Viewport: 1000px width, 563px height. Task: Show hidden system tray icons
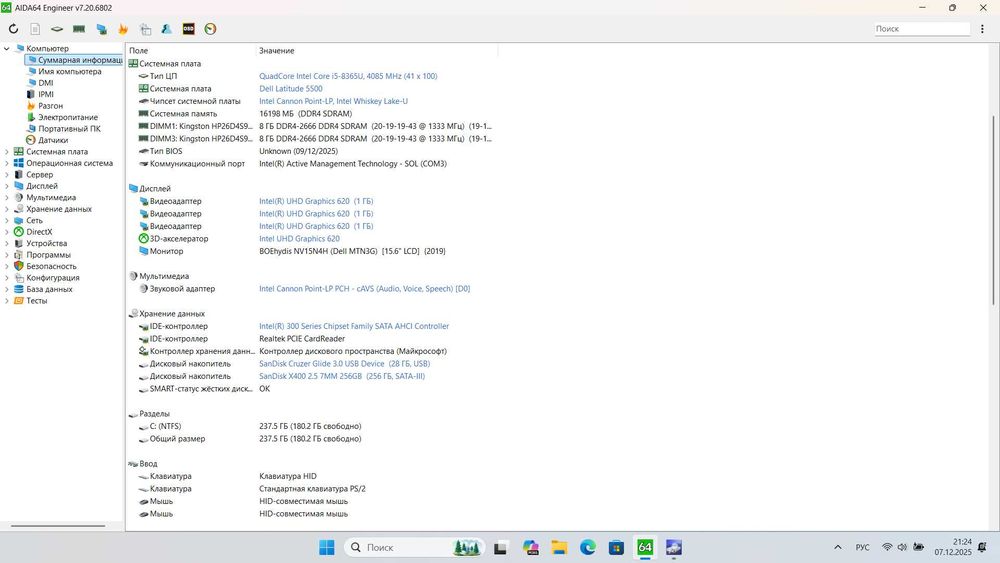pos(838,548)
